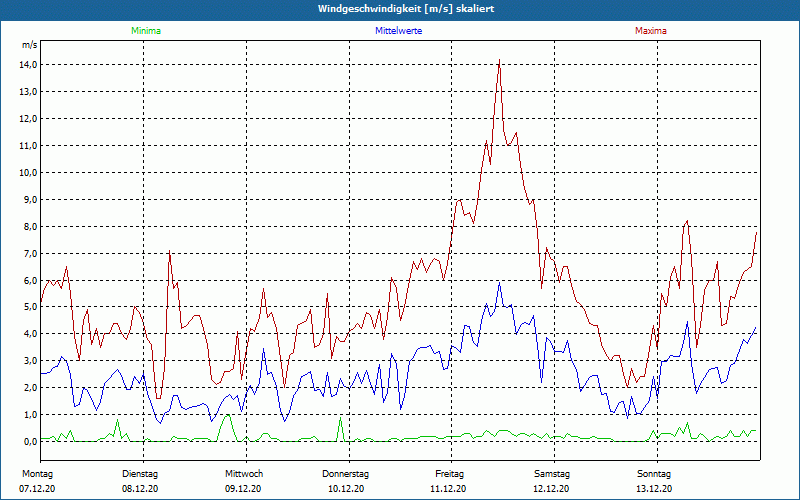Screen dimensions: 800x500
Task: Click the 8,0 y-axis value
Action: click(x=30, y=227)
